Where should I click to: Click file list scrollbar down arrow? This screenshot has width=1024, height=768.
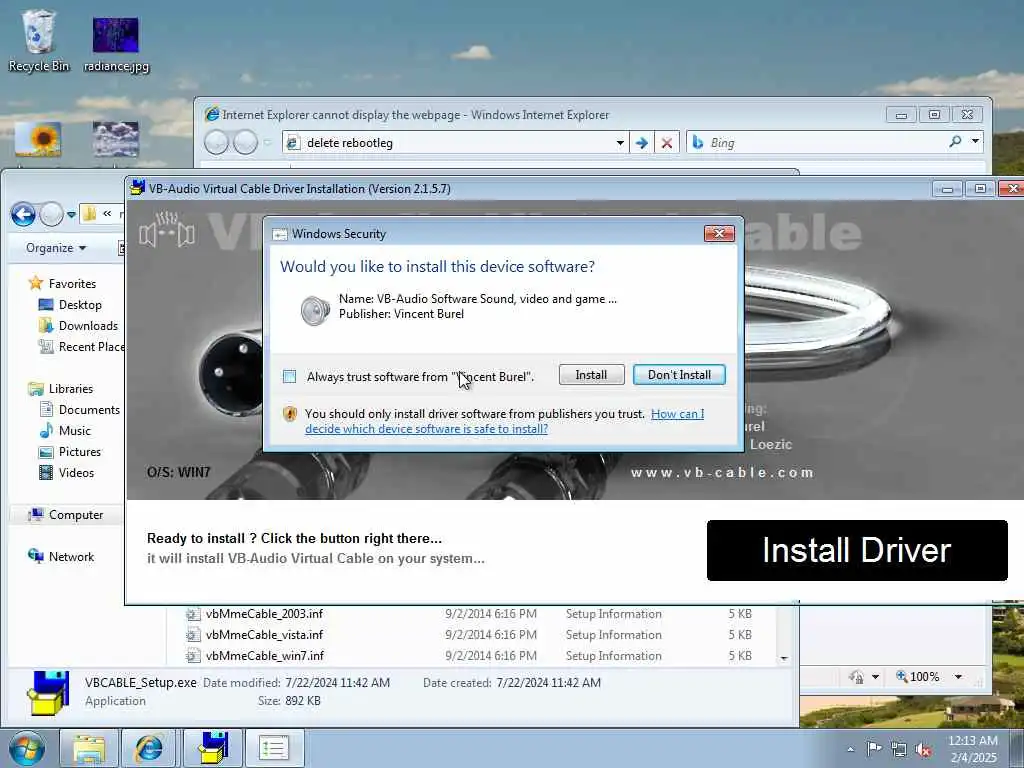click(x=784, y=658)
